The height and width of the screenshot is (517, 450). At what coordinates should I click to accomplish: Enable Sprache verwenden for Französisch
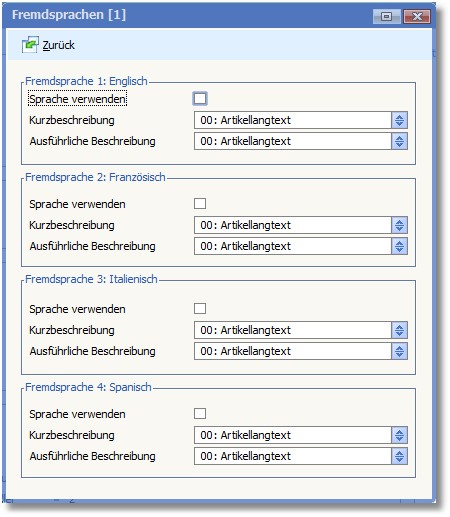coord(200,204)
